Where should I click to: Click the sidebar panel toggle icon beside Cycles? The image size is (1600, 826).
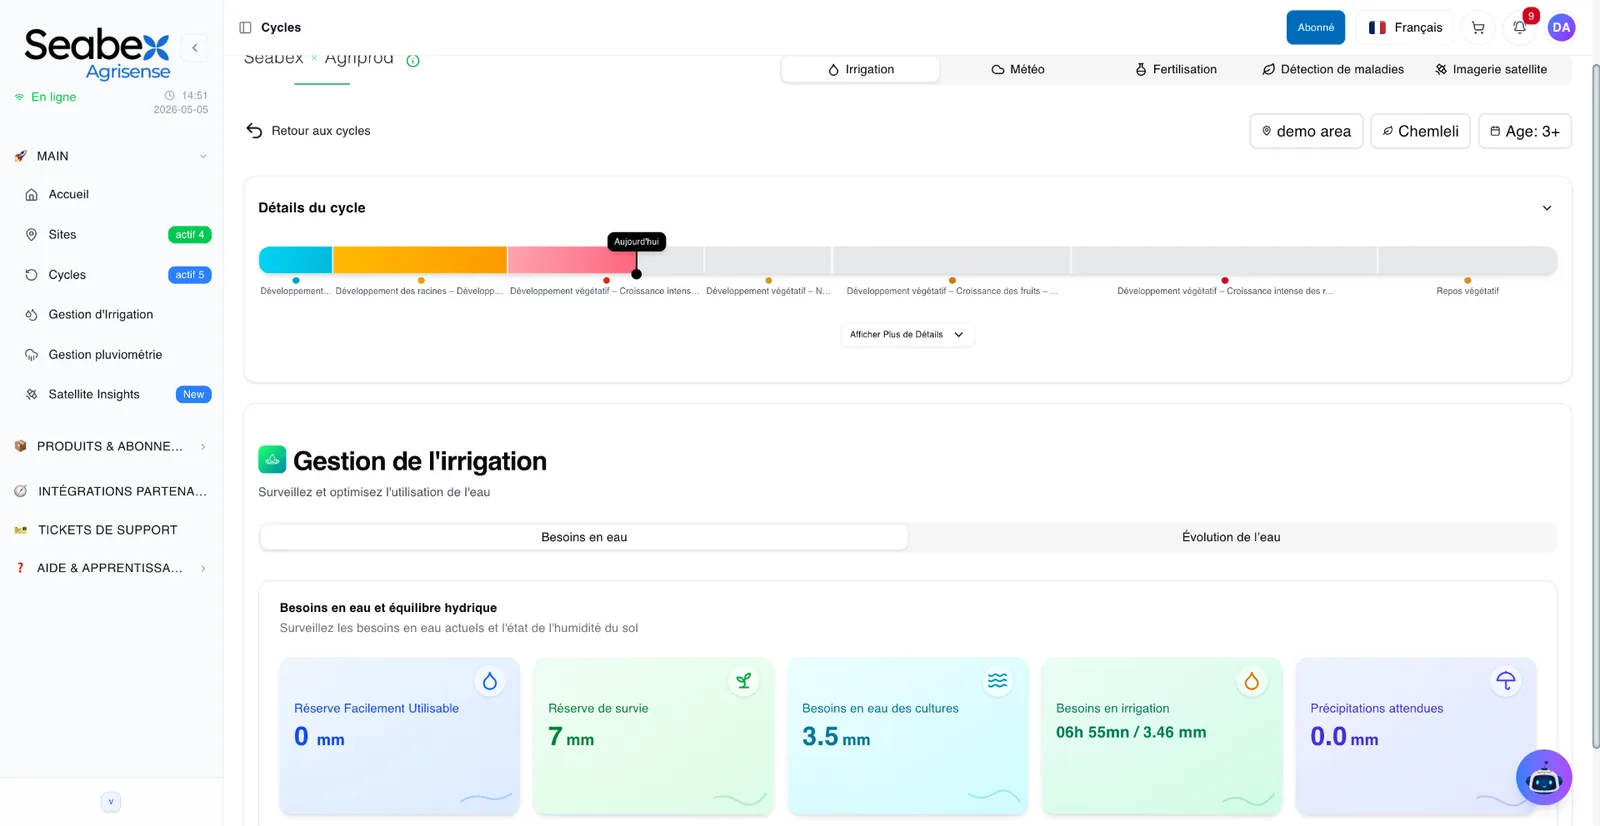click(245, 28)
